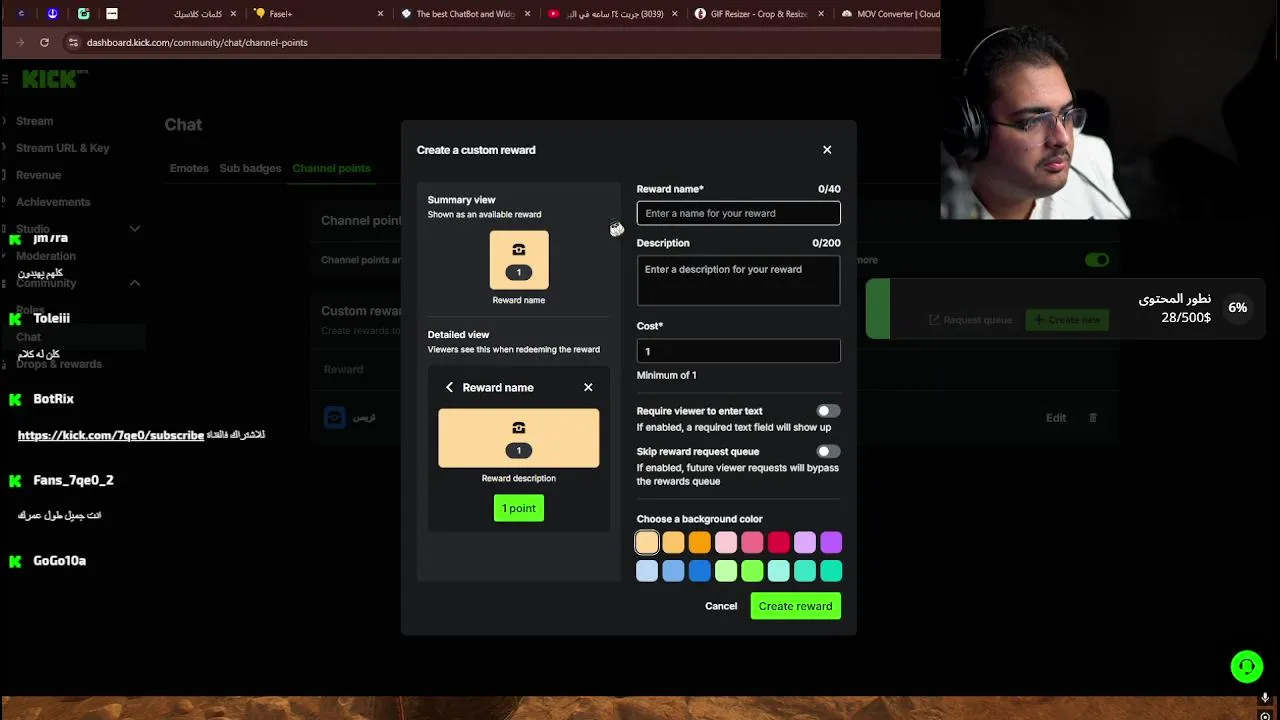This screenshot has height=720, width=1280.
Task: Reload the page with the browser refresh icon
Action: [44, 42]
